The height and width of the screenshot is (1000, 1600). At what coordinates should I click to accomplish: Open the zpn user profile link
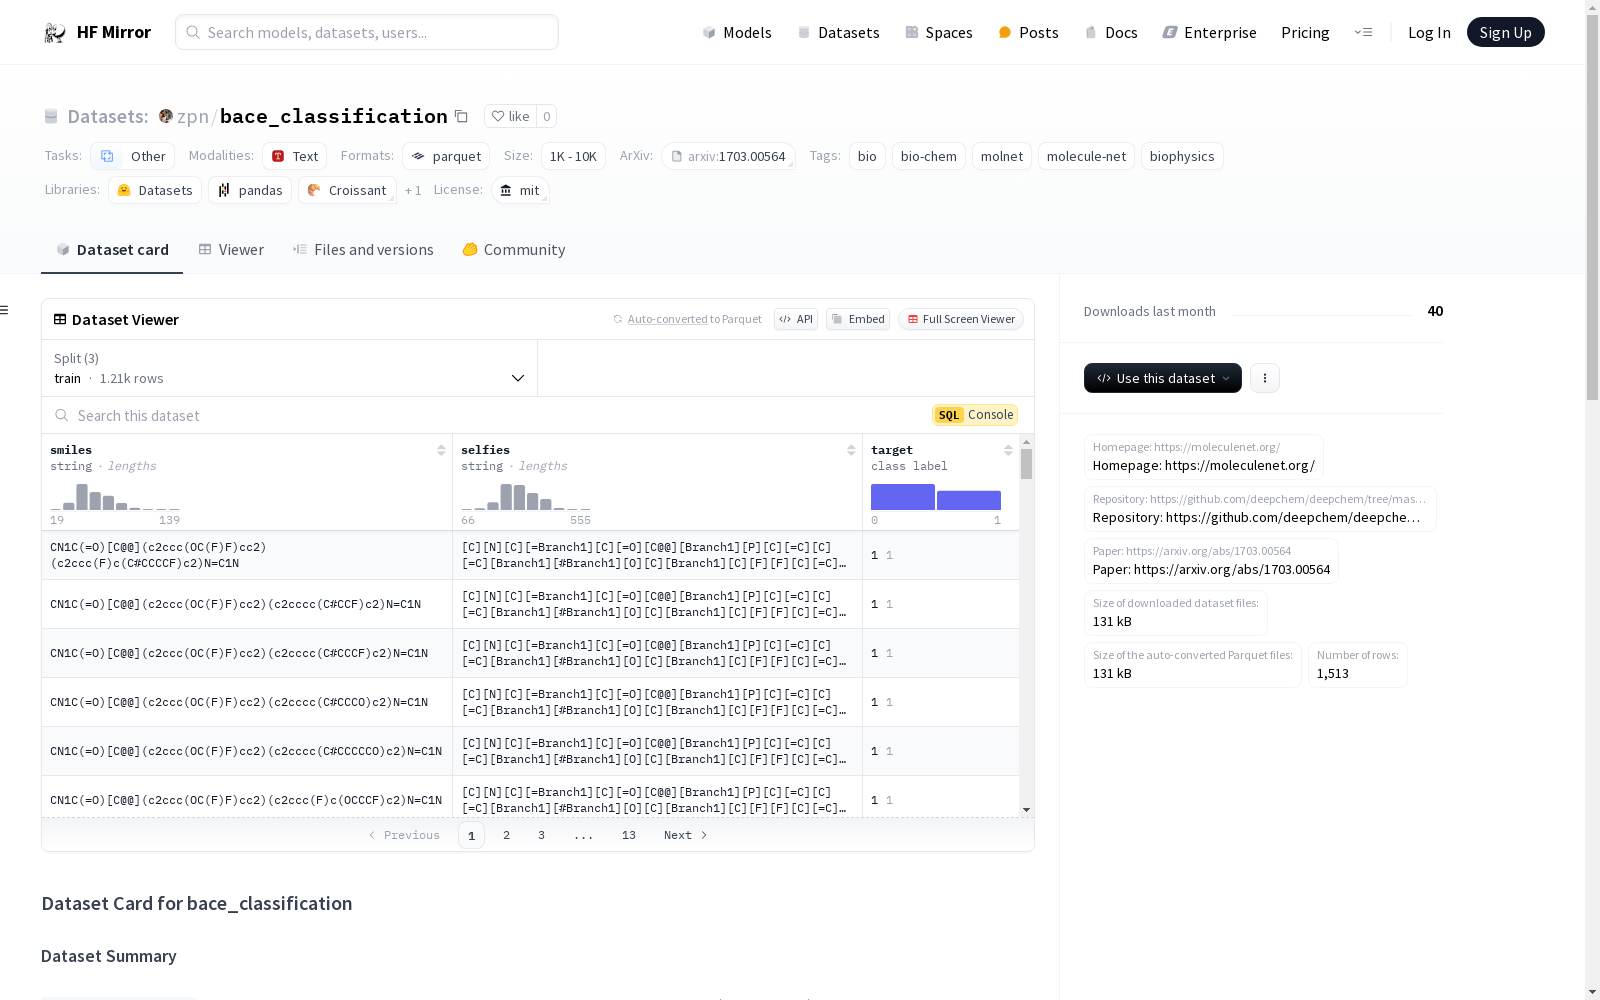(192, 117)
